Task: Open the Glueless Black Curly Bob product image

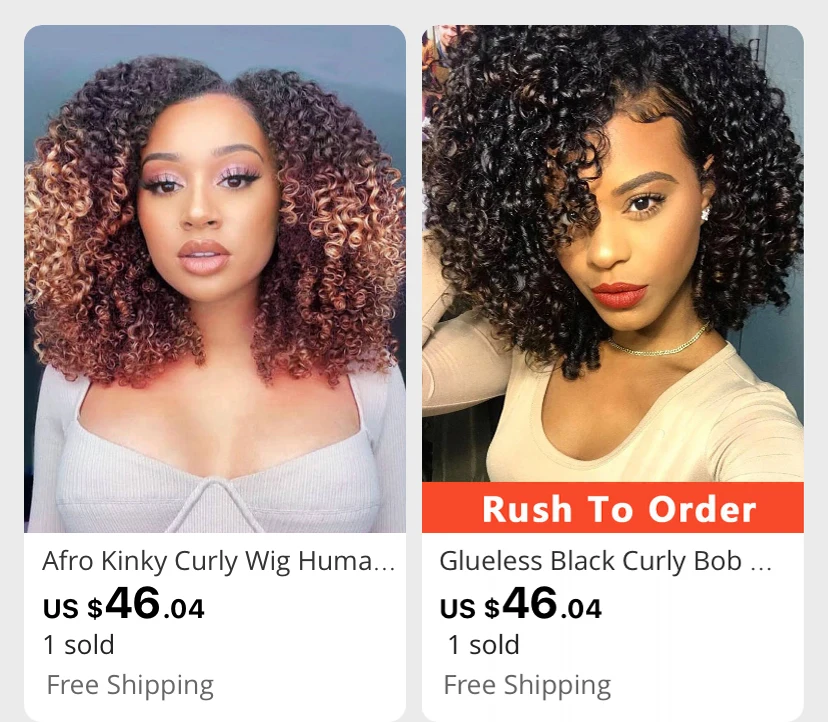Action: click(613, 254)
